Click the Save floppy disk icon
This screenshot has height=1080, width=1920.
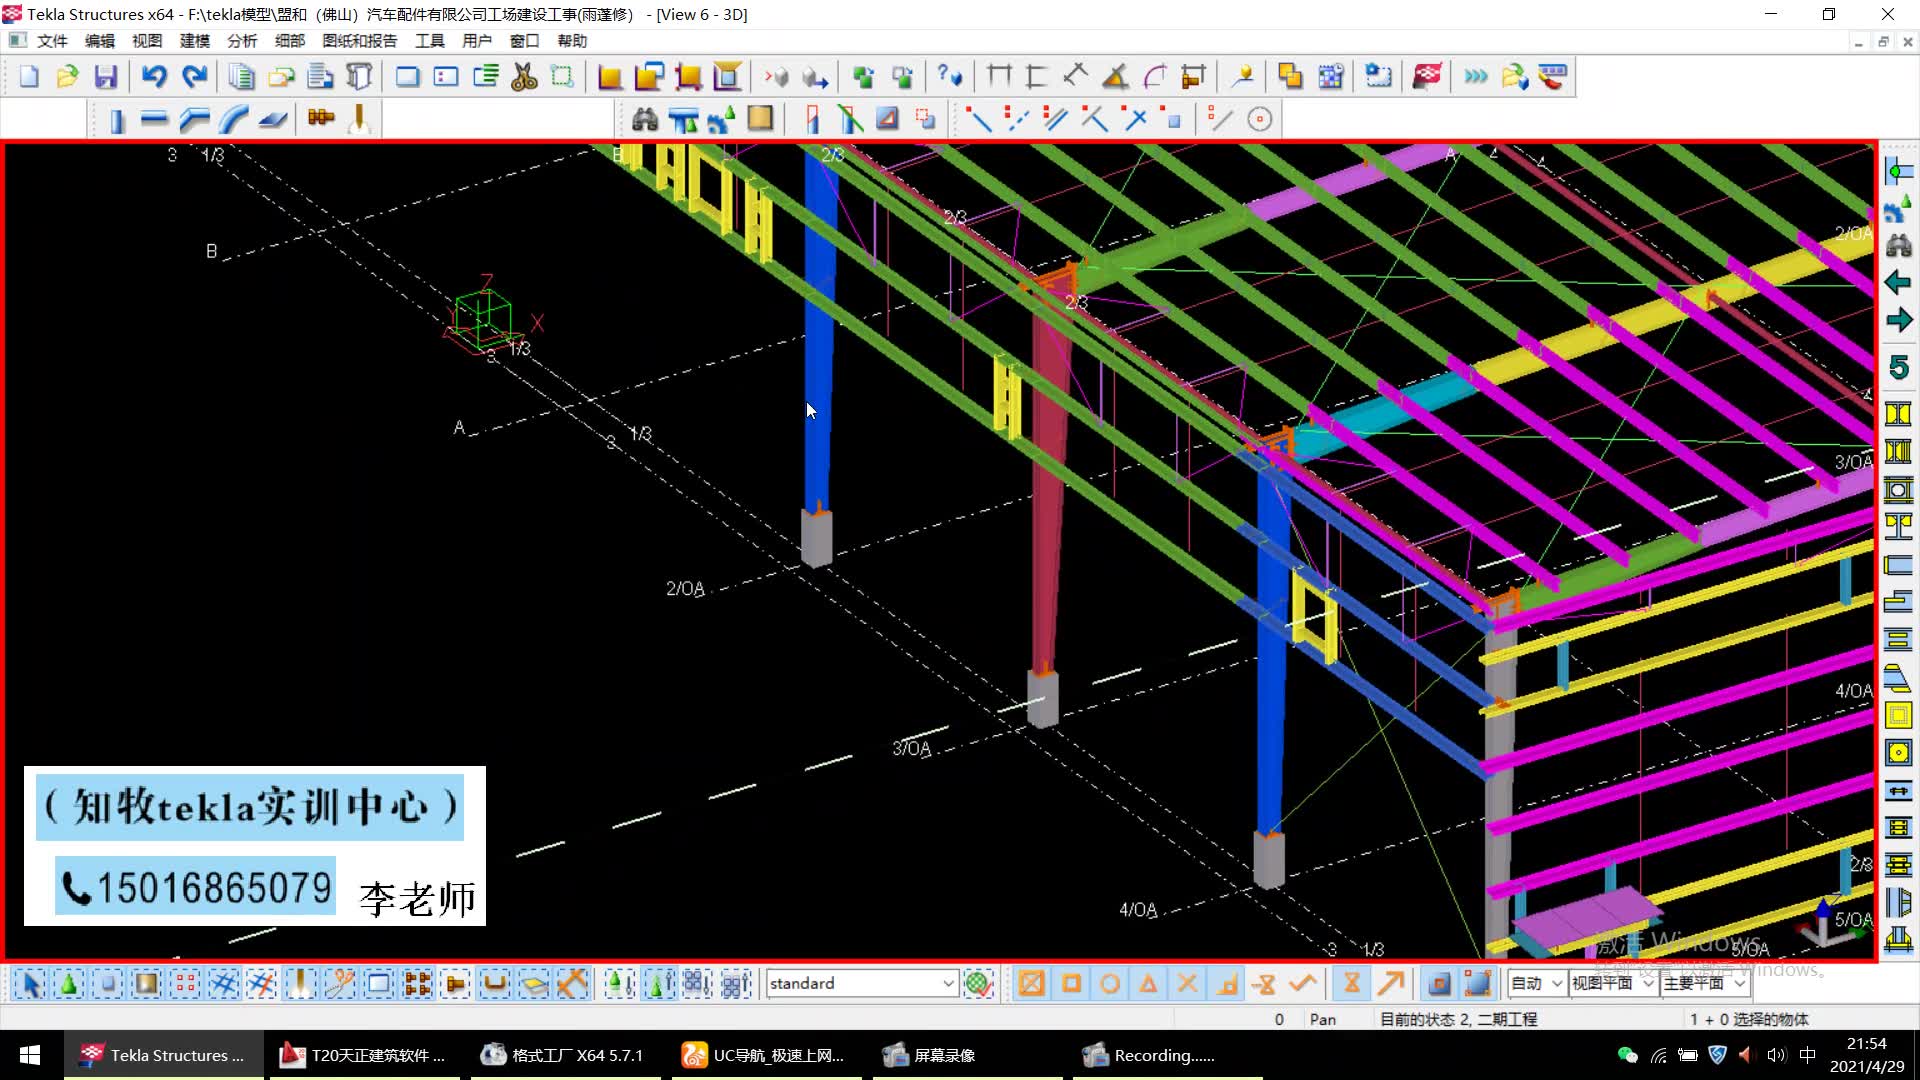pyautogui.click(x=106, y=77)
